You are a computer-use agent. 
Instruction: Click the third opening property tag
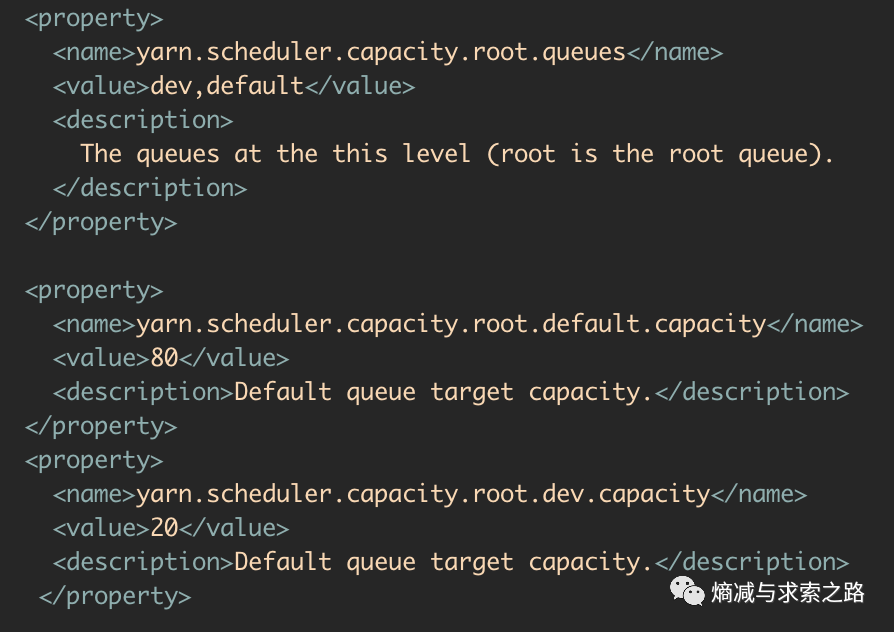pyautogui.click(x=94, y=461)
